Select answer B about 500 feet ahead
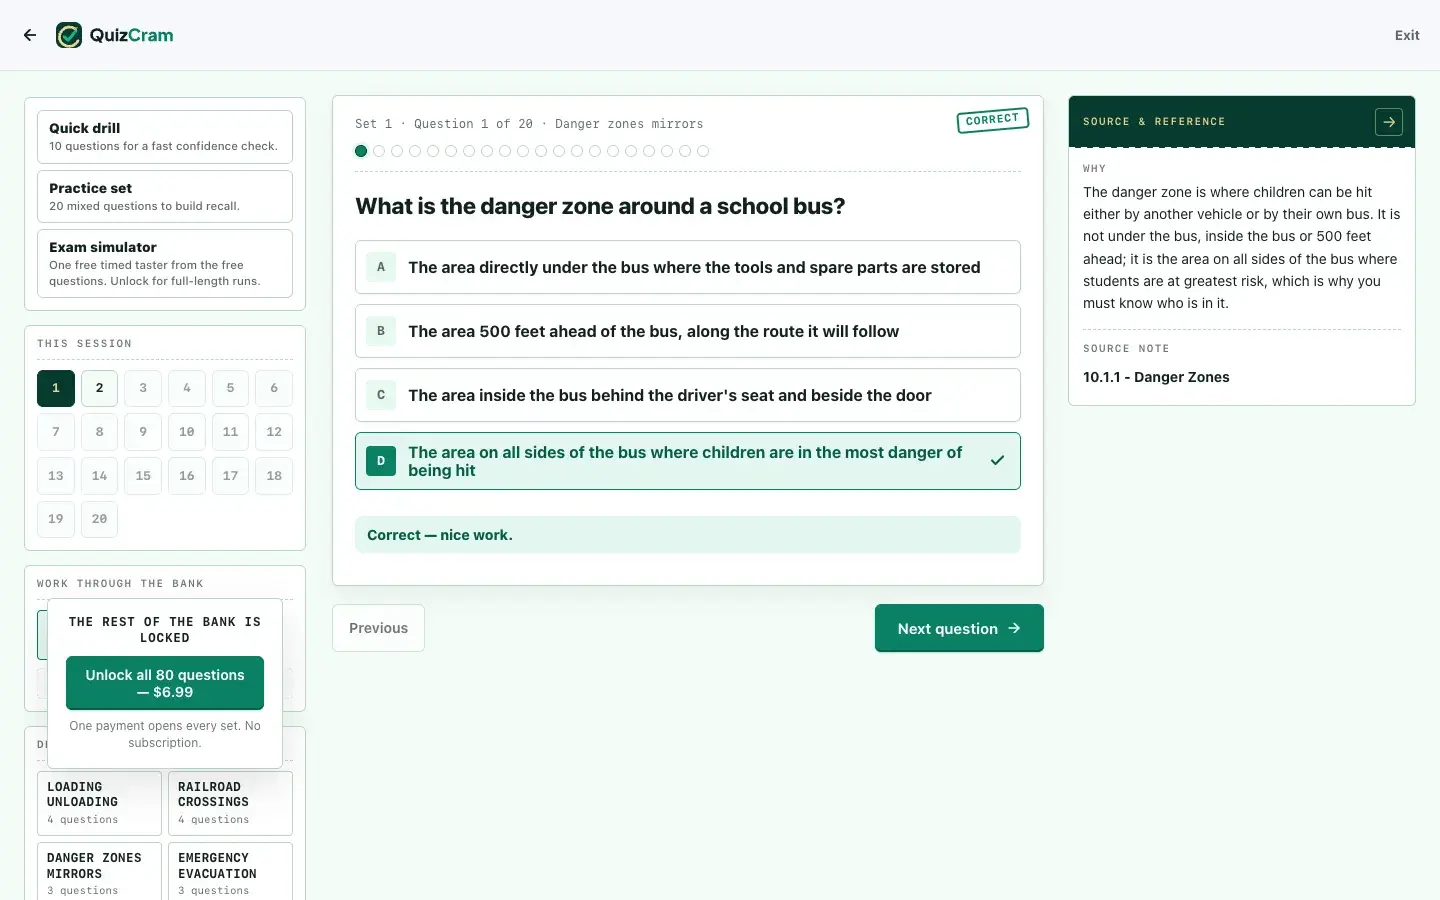 coord(688,331)
